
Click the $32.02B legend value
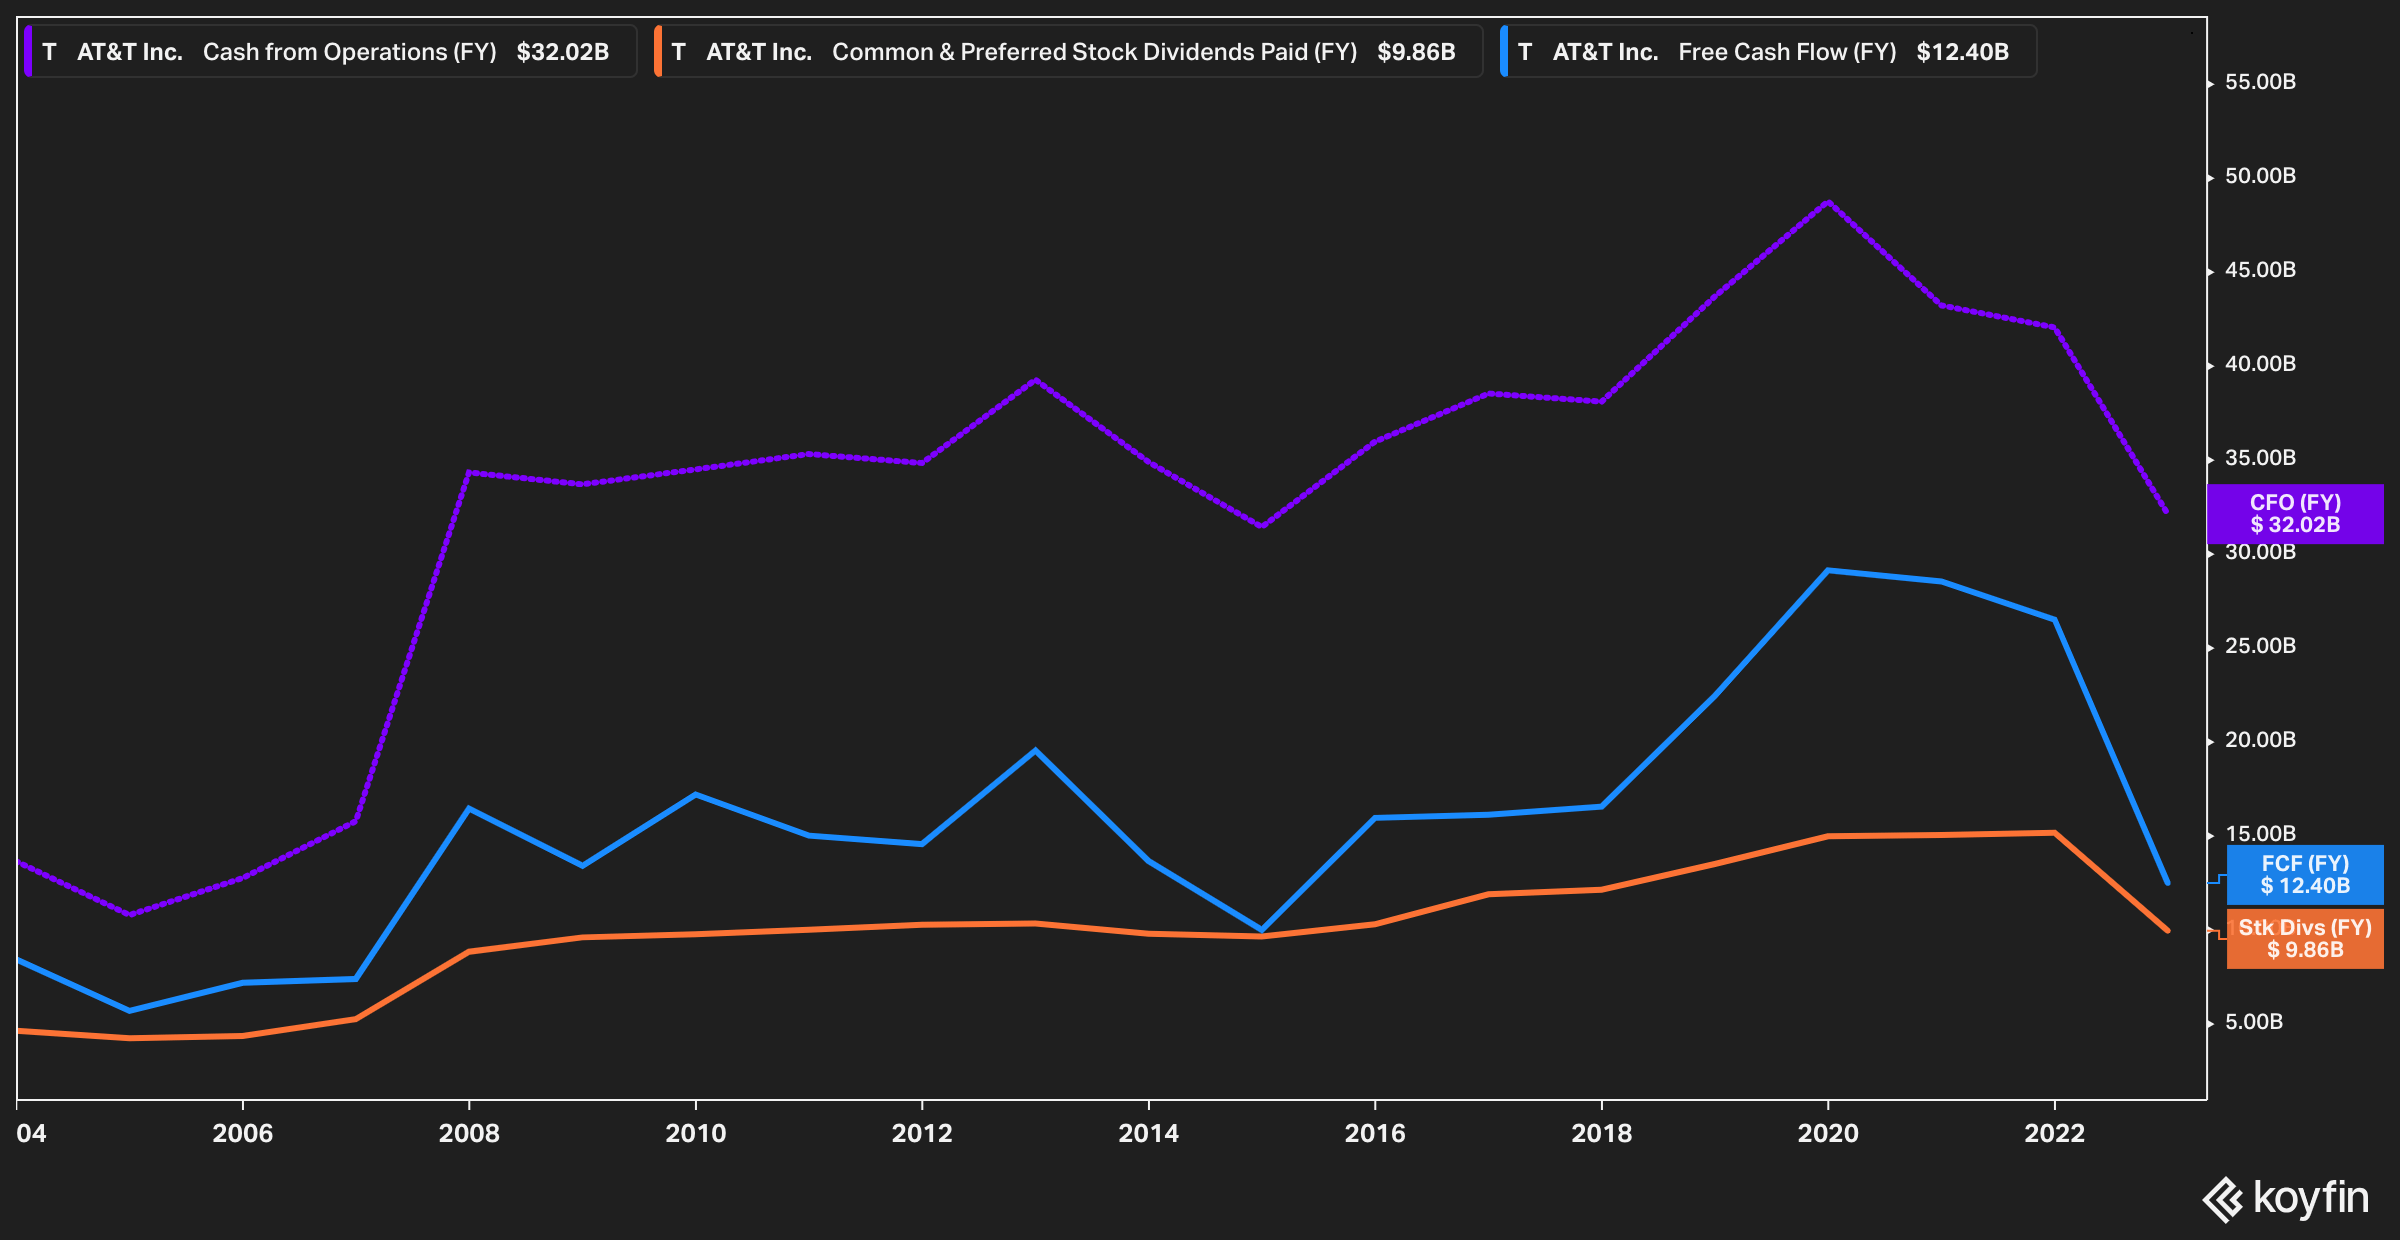(562, 52)
